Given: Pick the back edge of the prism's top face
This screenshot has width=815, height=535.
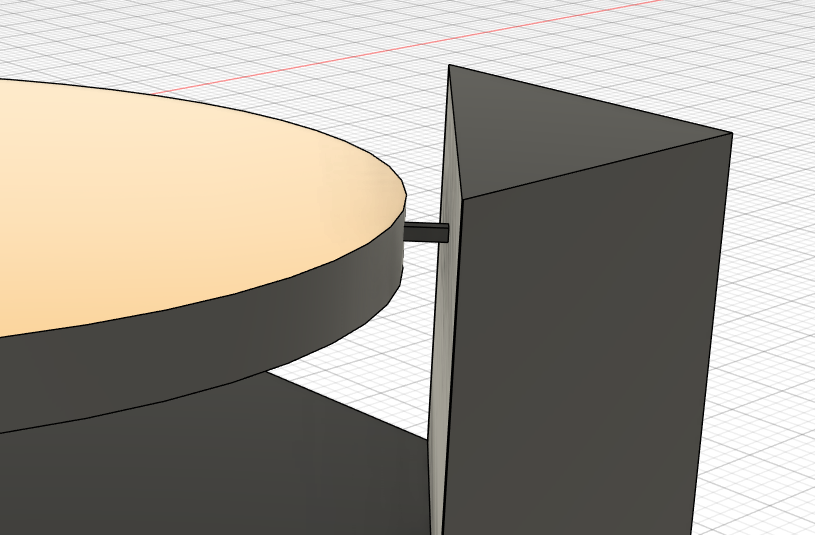Looking at the screenshot, I should tap(590, 100).
